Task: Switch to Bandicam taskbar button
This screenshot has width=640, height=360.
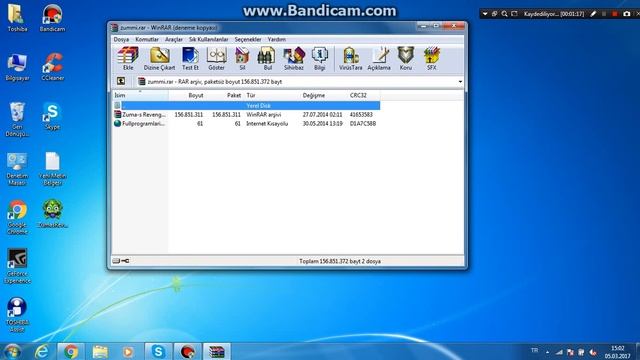Action: pos(187,352)
